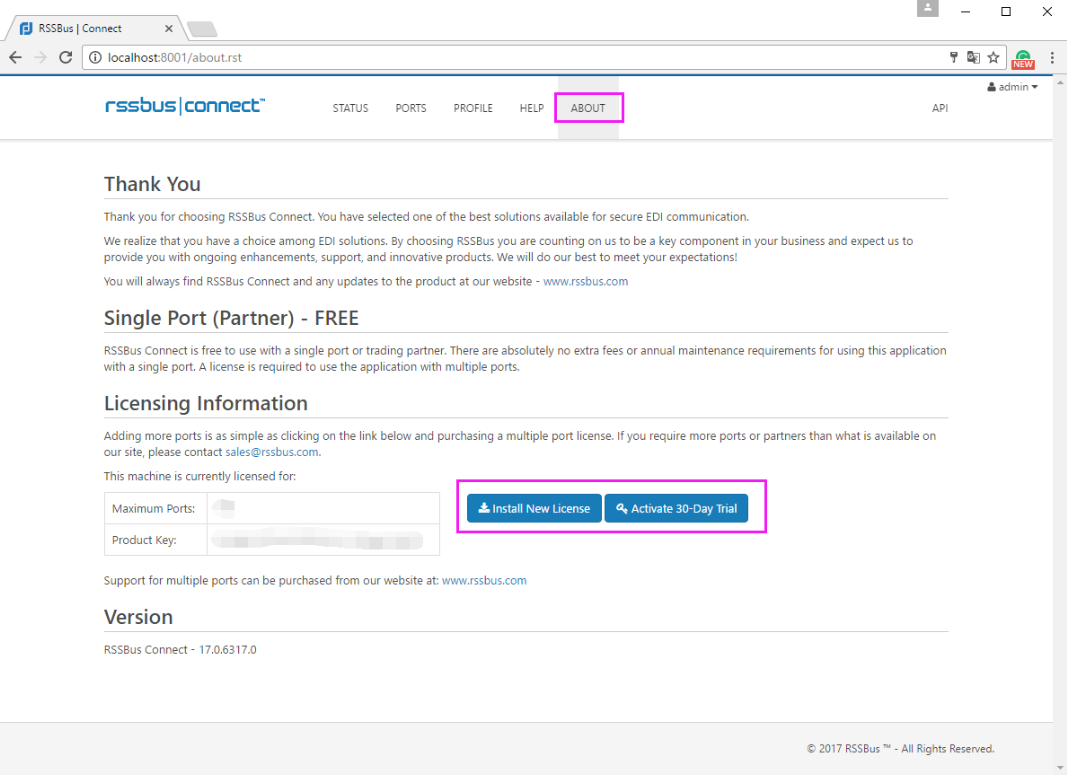Click the translate page icon
This screenshot has width=1067, height=775.
click(973, 58)
